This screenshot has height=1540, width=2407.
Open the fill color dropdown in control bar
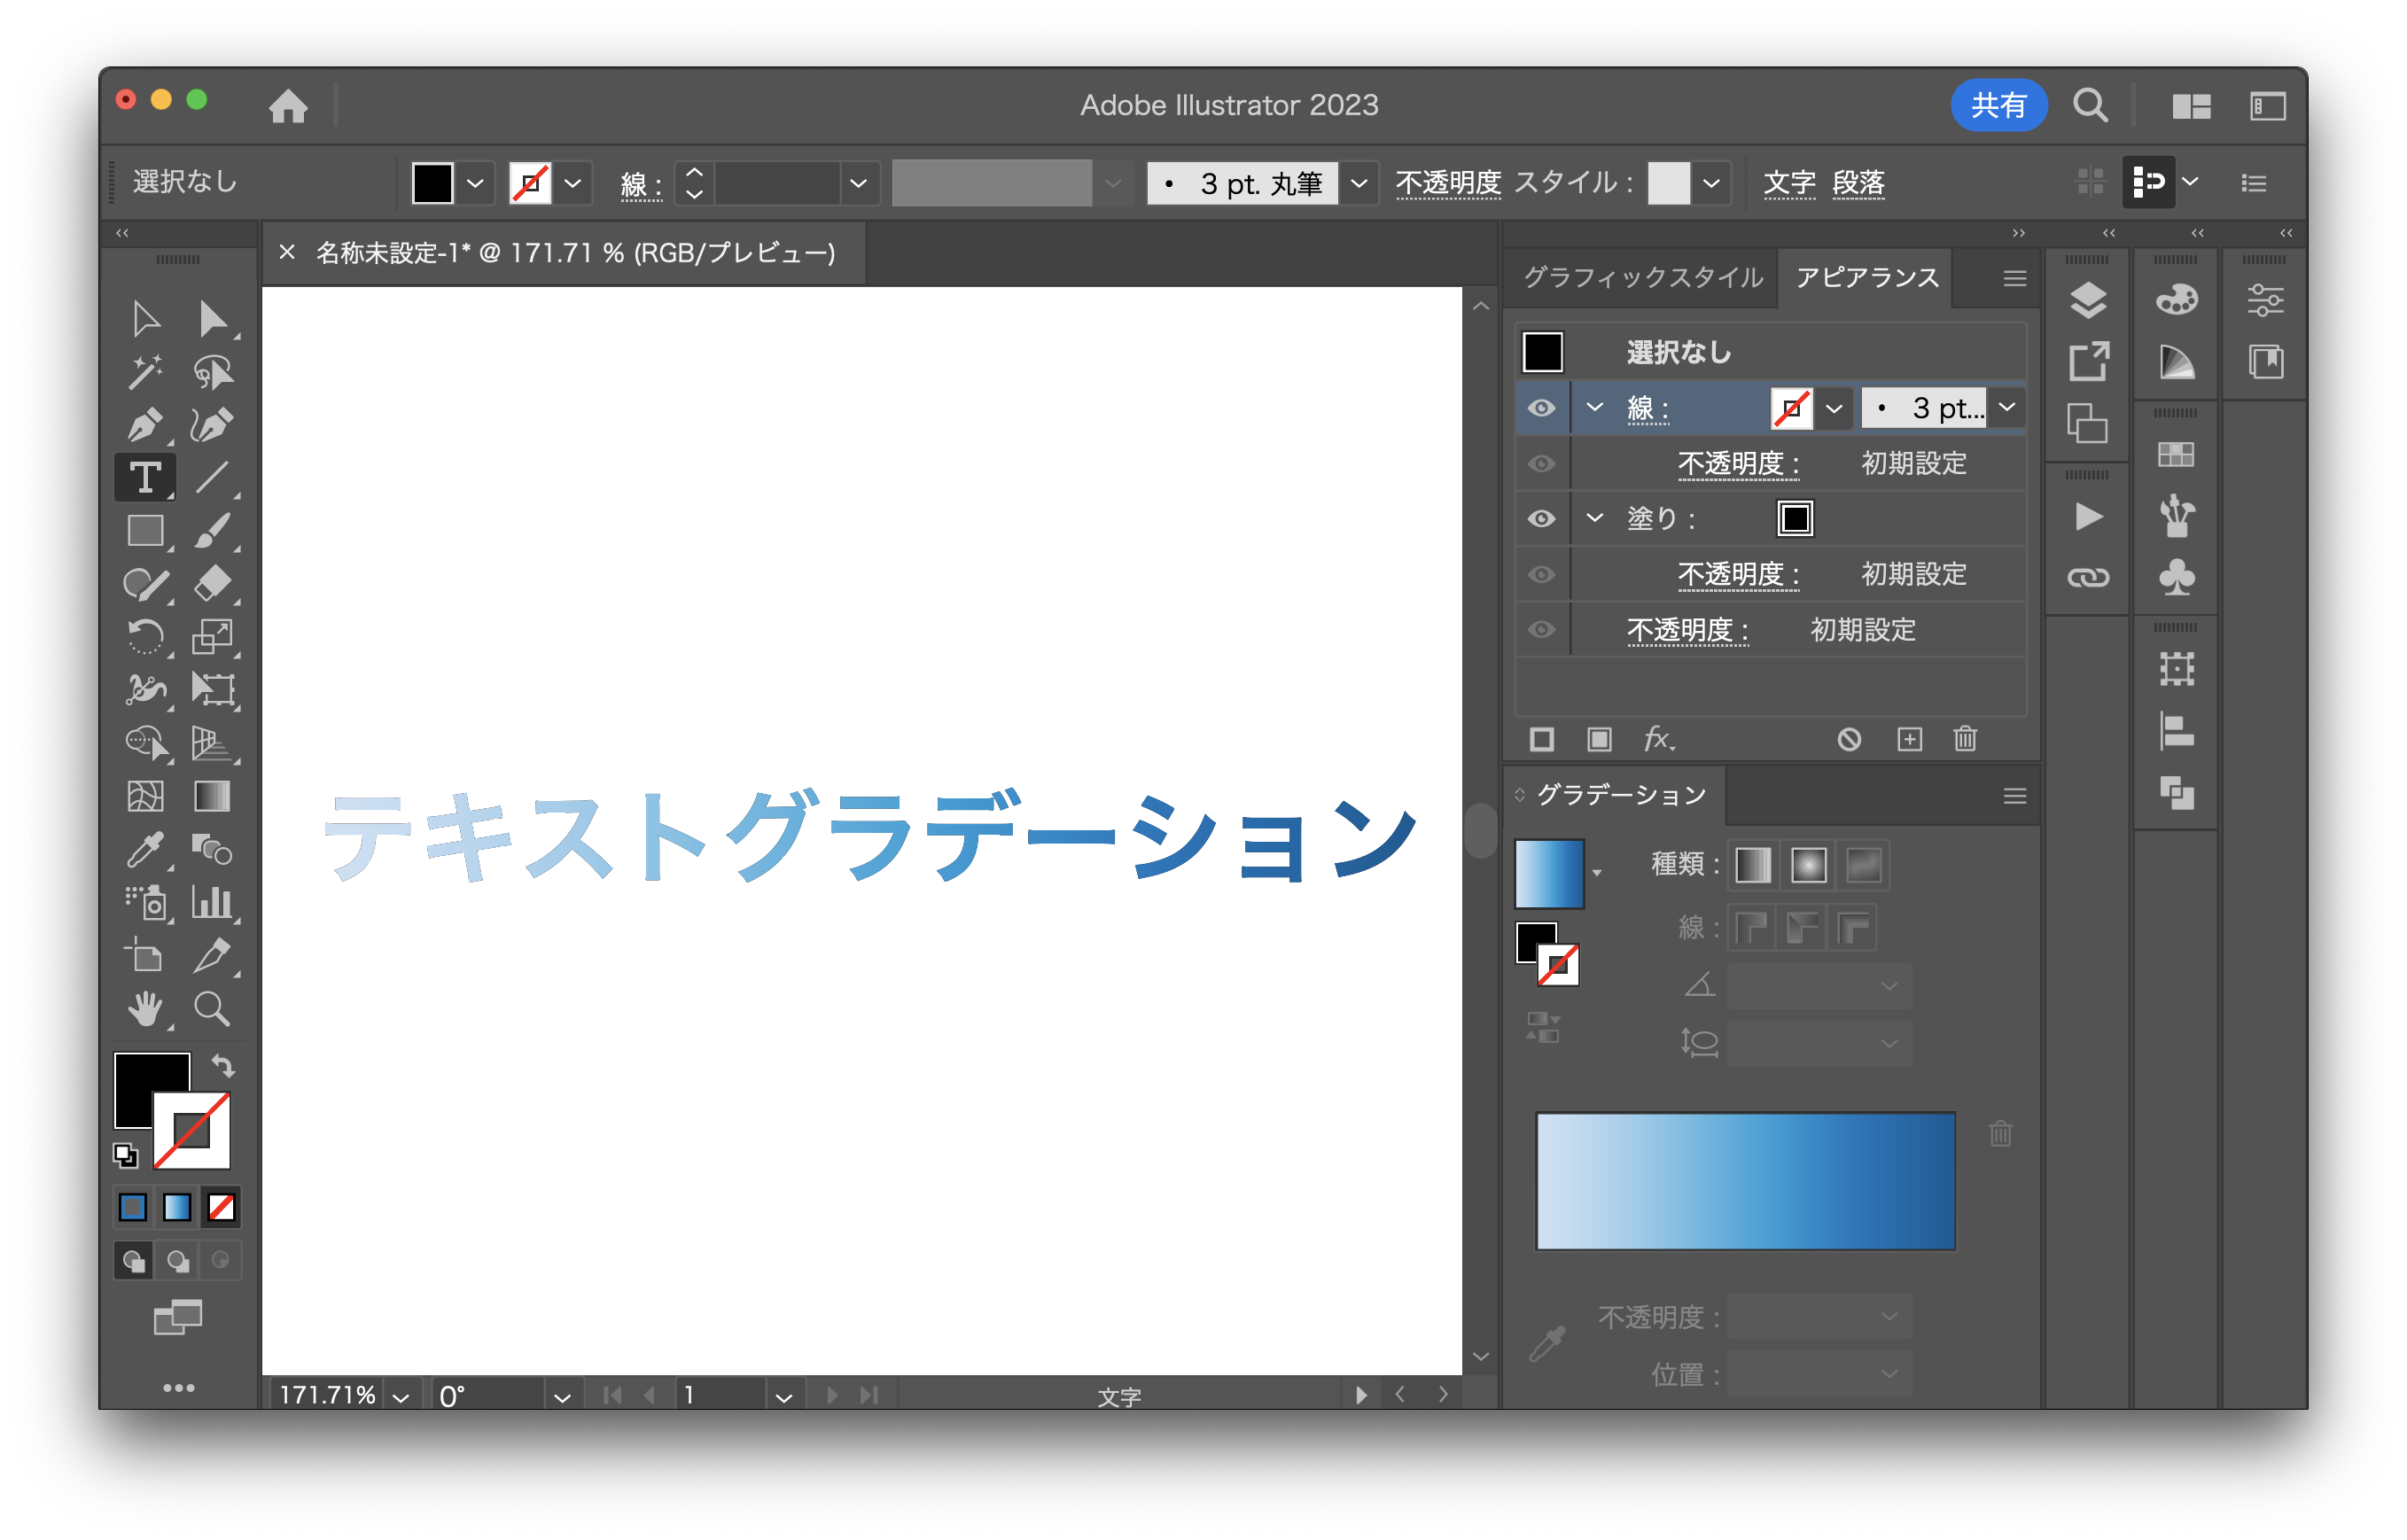(x=476, y=183)
